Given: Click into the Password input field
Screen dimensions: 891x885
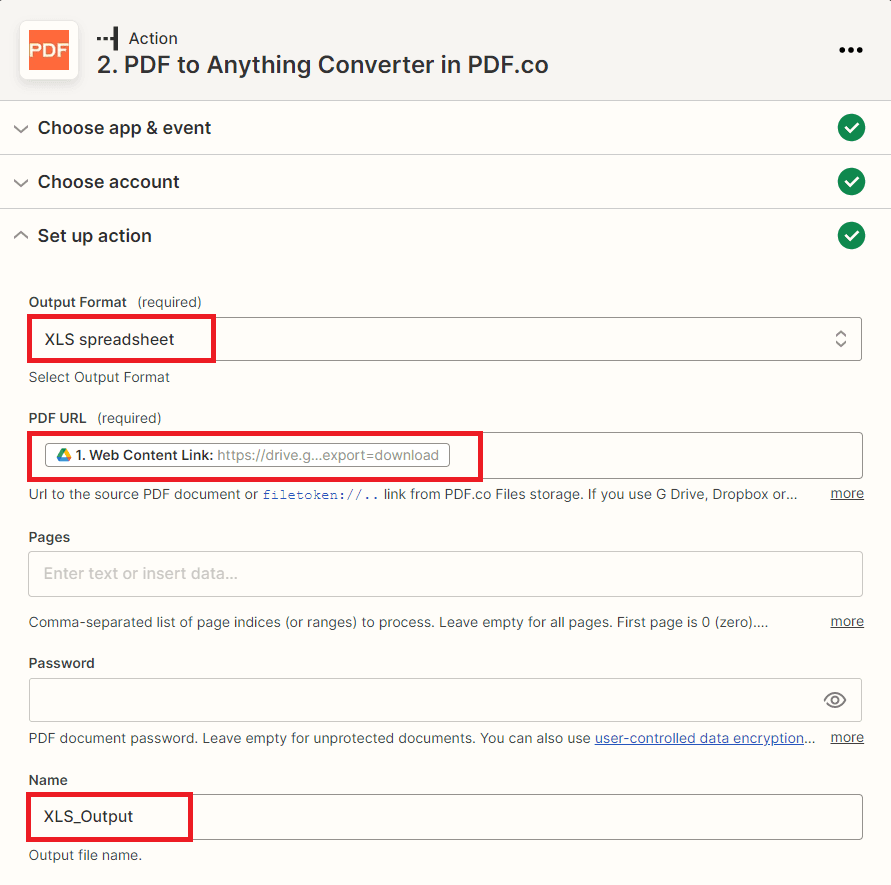Looking at the screenshot, I should coord(420,700).
